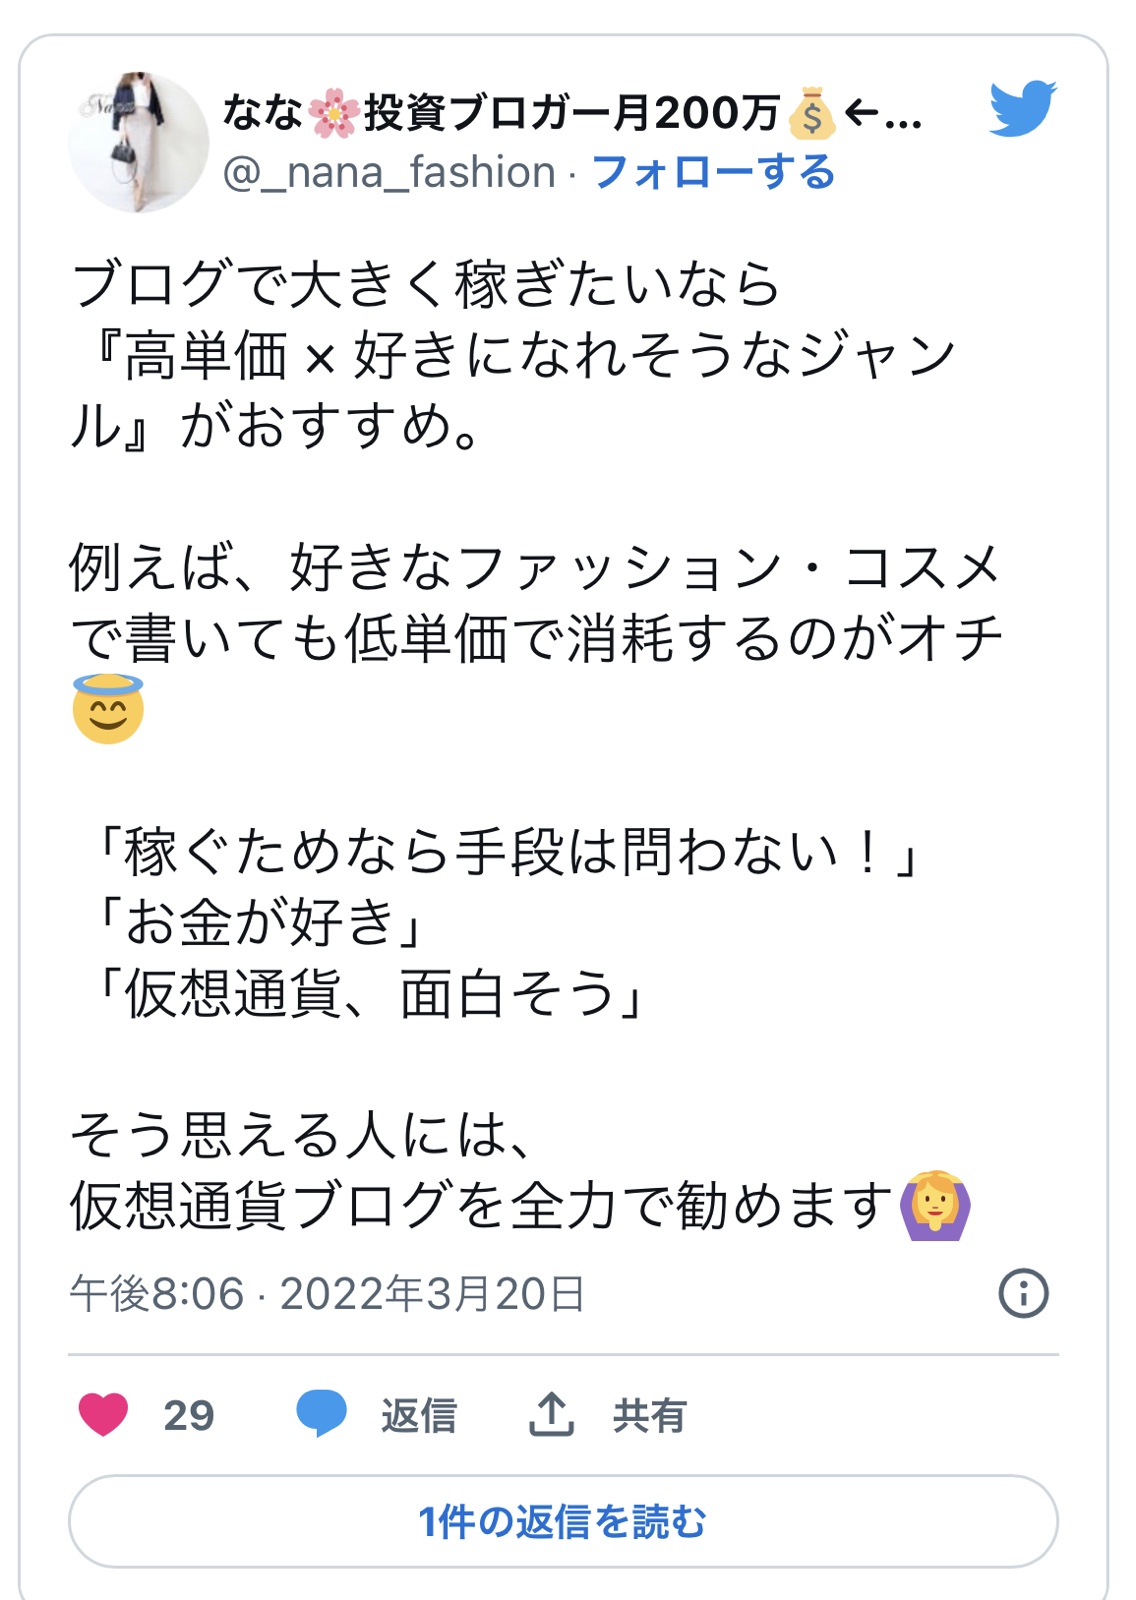Follow the account via フォローする
Image resolution: width=1136 pixels, height=1600 pixels.
pos(713,172)
